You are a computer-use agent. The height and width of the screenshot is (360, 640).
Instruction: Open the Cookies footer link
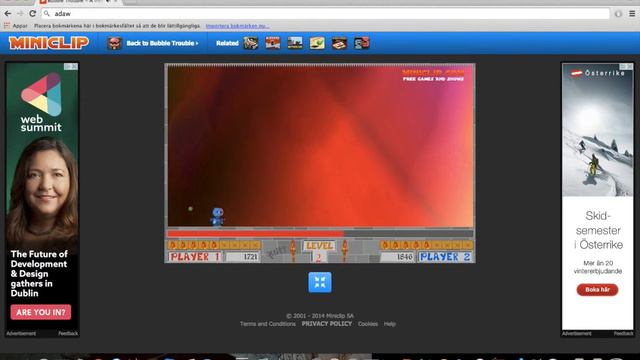368,324
